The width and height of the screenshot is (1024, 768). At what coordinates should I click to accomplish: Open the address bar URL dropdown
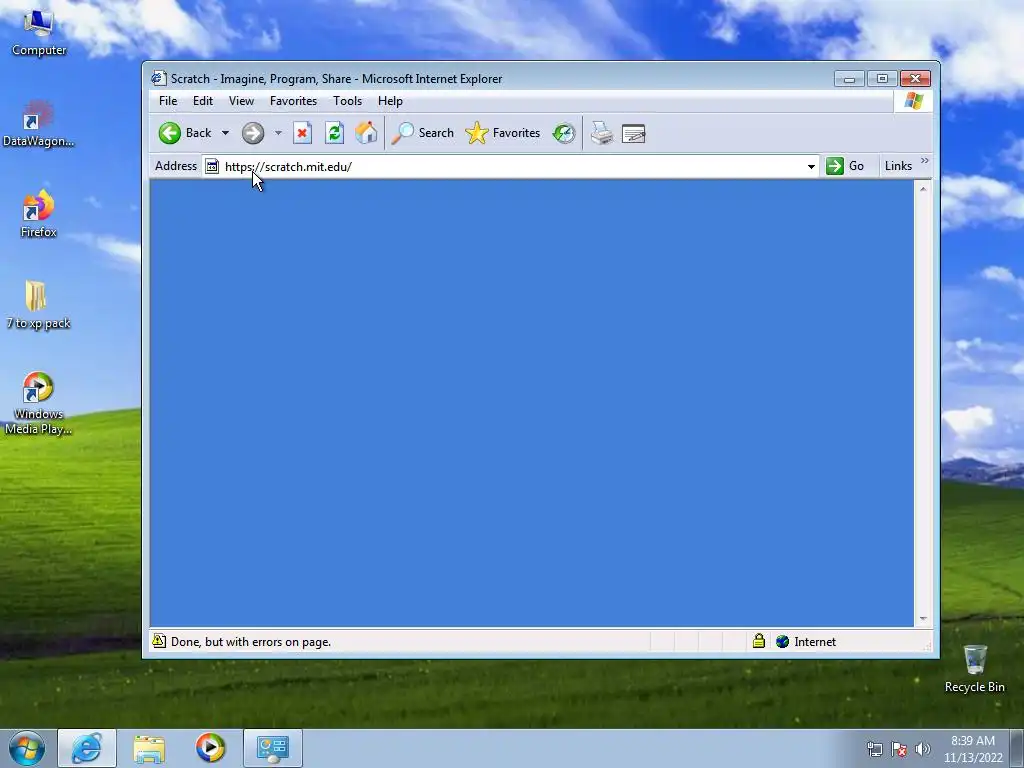[811, 167]
